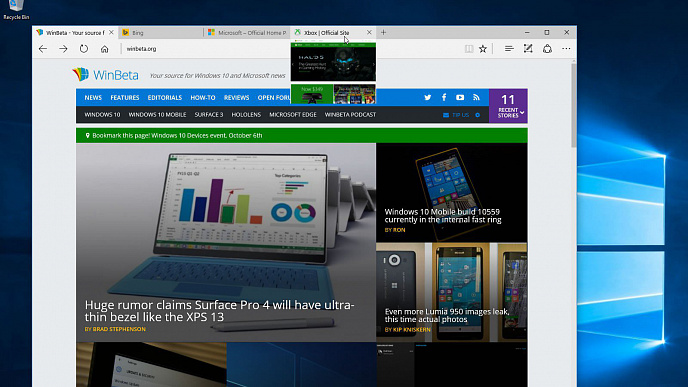Open the Share icon in toolbar

547,49
